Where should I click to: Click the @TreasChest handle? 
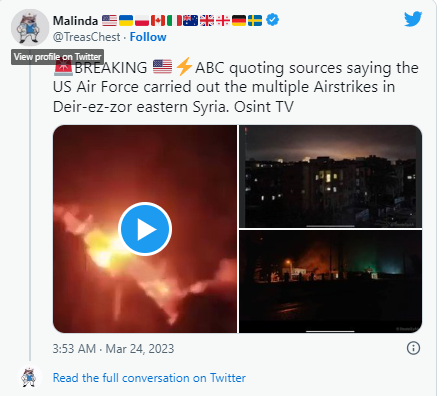[86, 37]
